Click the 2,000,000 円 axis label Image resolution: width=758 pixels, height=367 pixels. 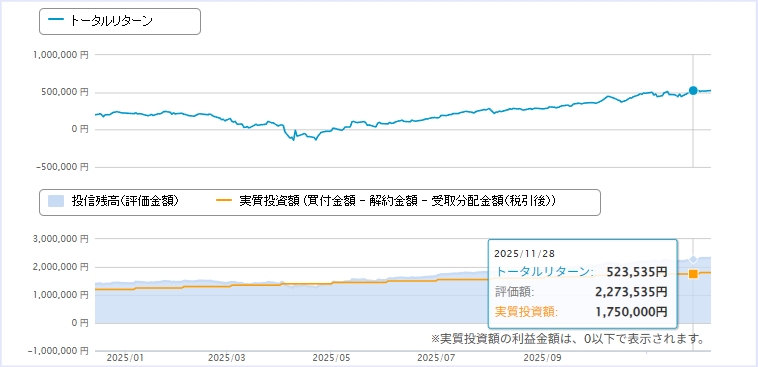(61, 267)
